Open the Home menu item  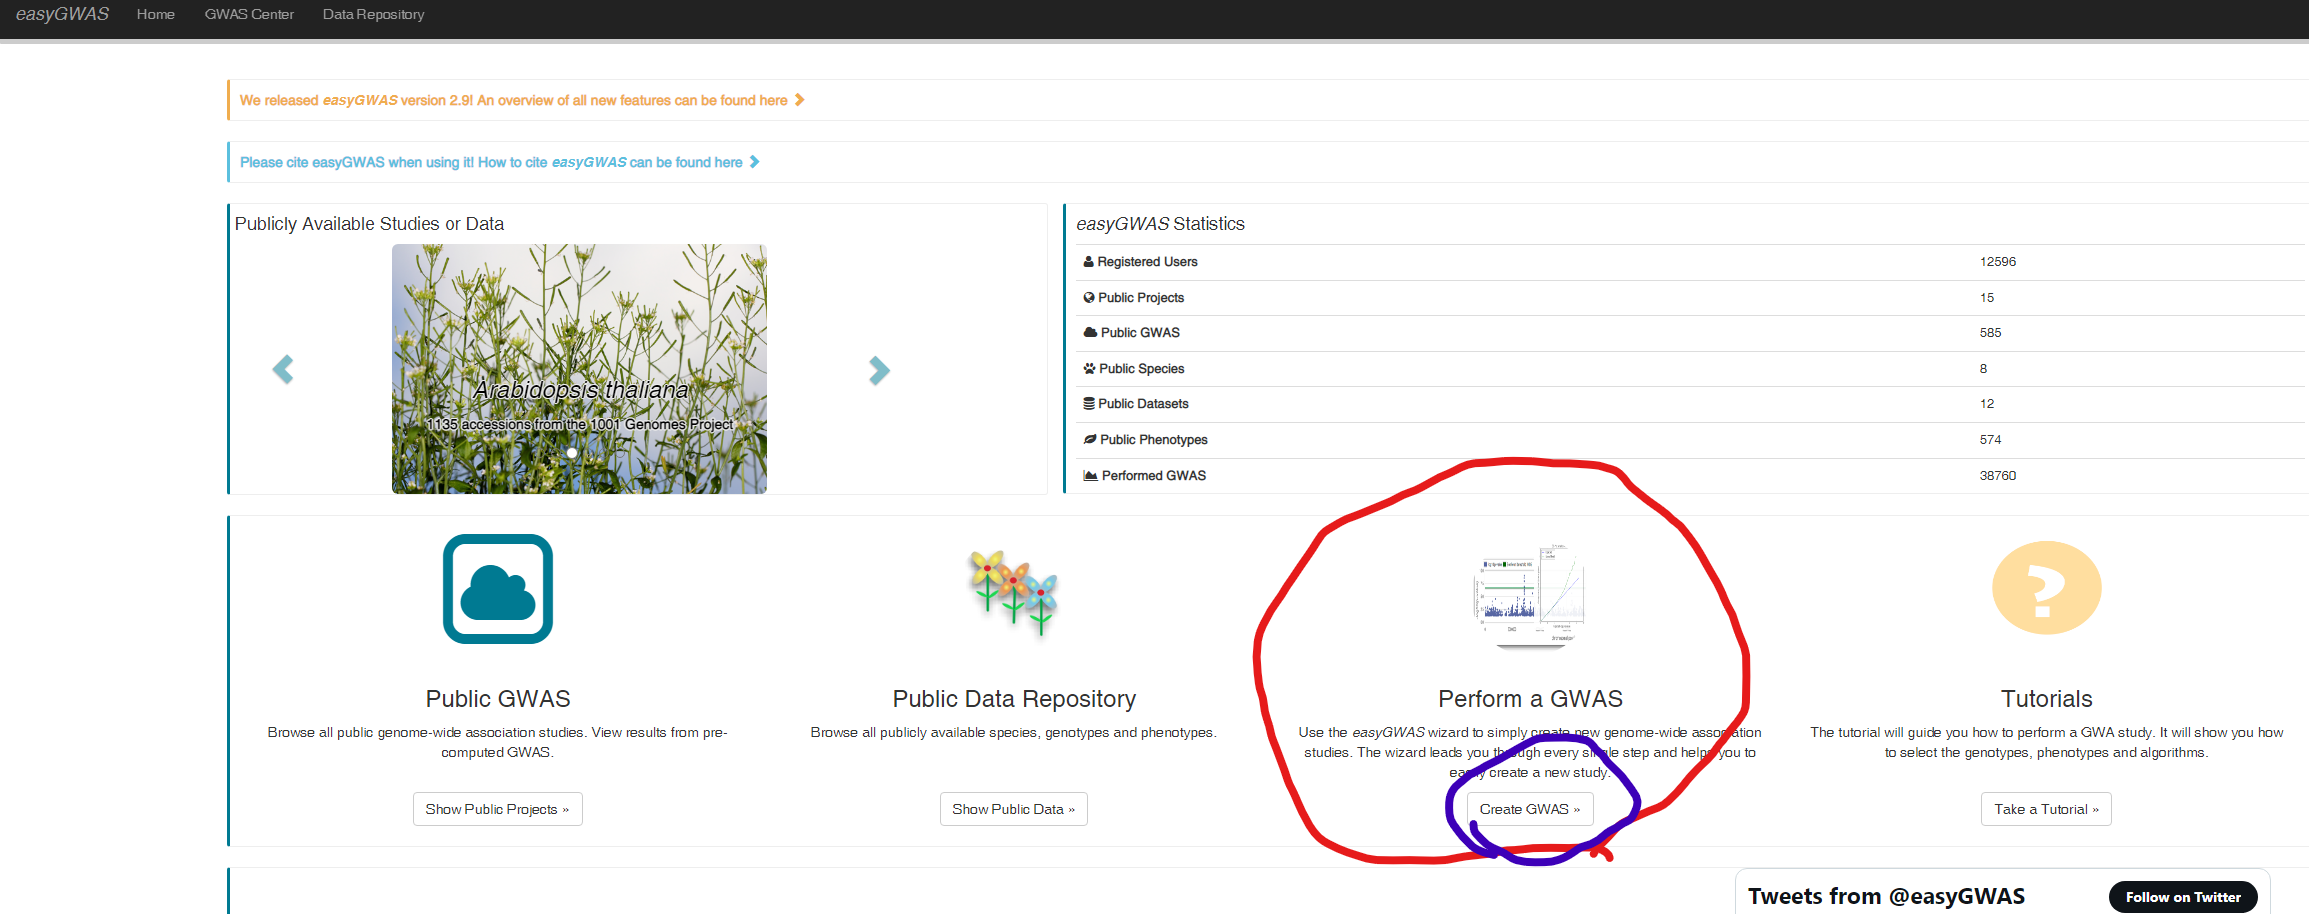click(x=156, y=15)
